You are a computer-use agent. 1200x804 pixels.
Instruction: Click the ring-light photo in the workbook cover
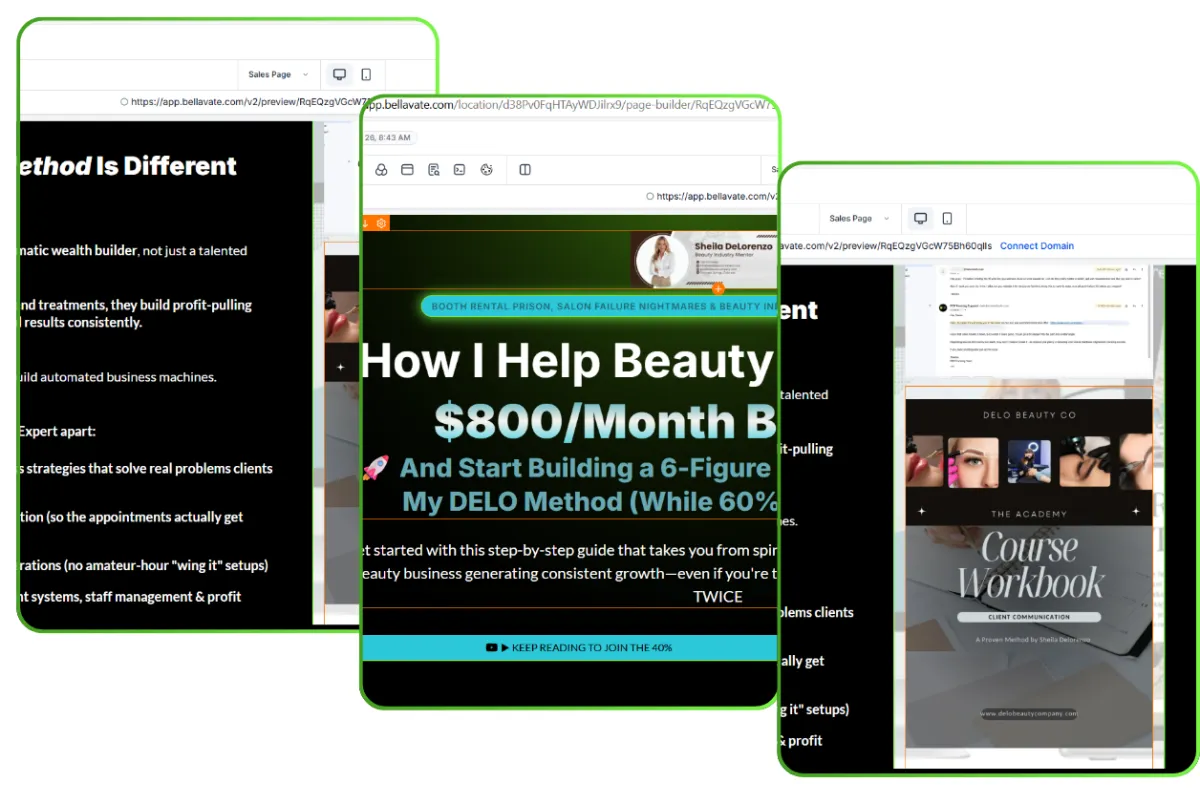coord(1029,461)
